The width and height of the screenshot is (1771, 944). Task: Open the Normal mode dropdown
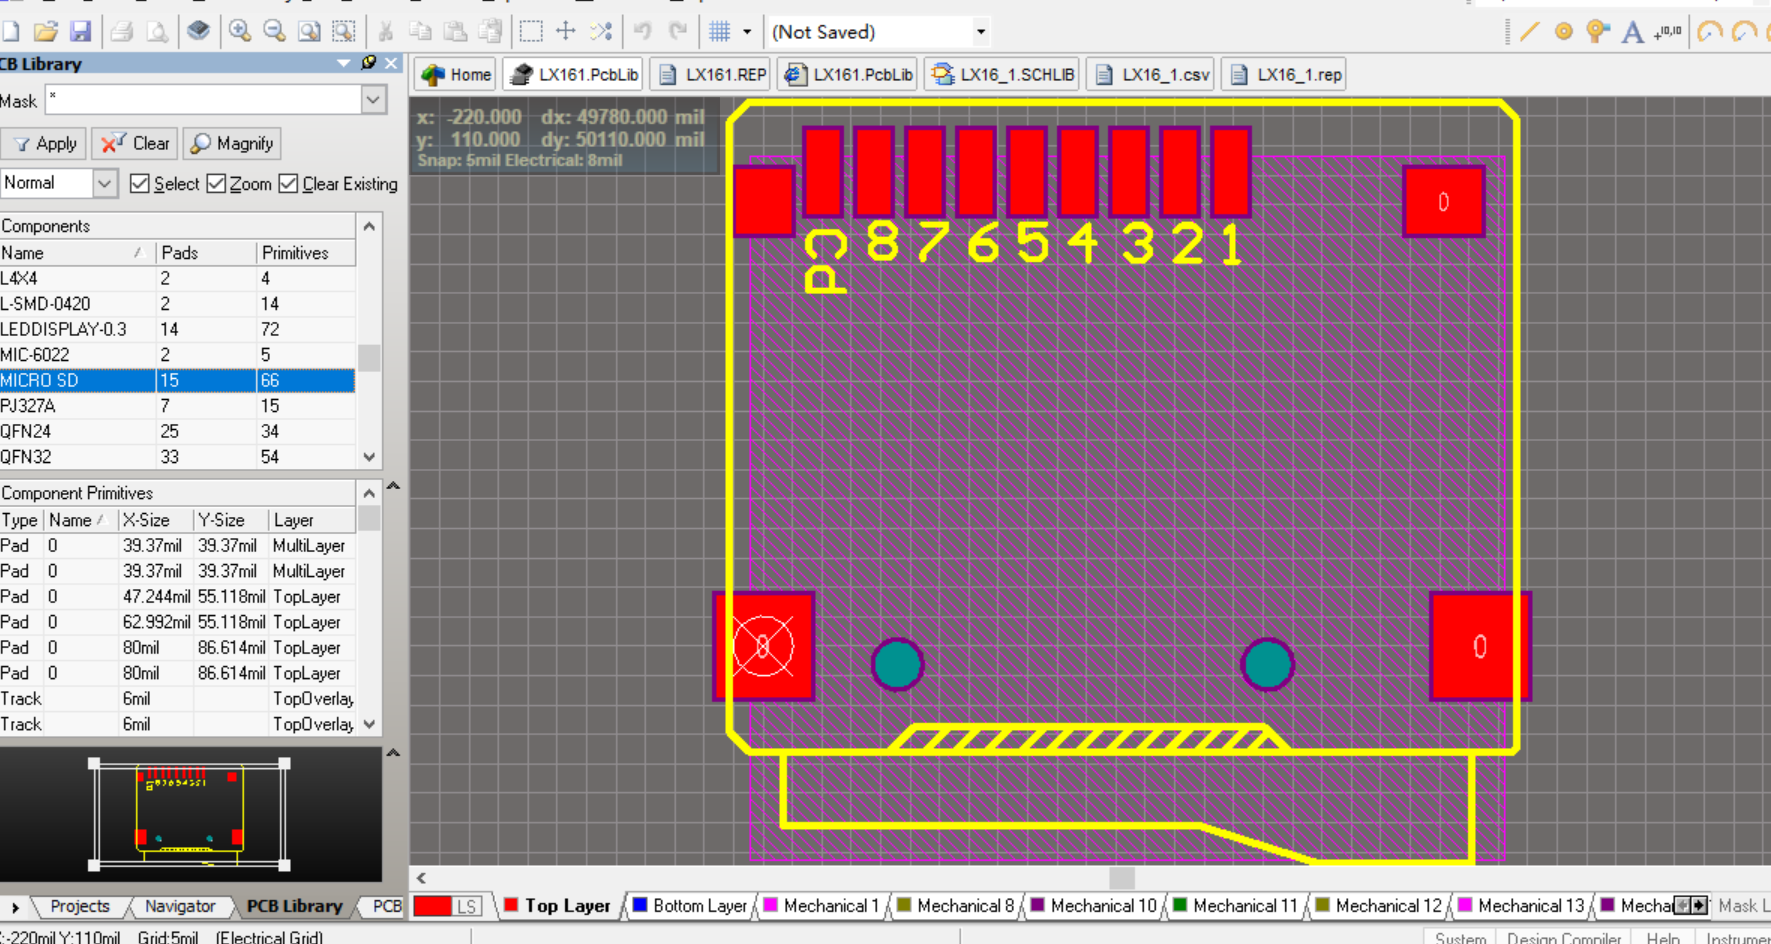105,183
